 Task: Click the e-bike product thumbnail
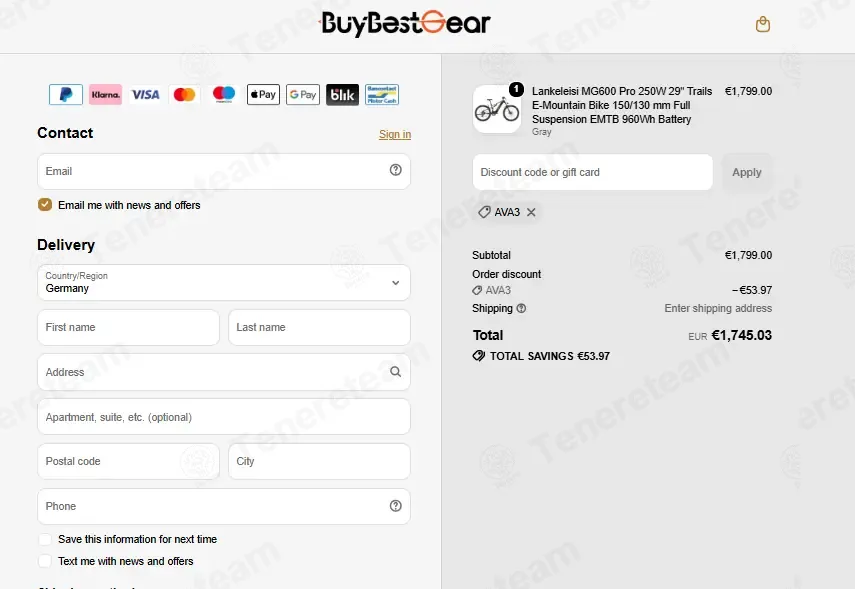coord(497,109)
